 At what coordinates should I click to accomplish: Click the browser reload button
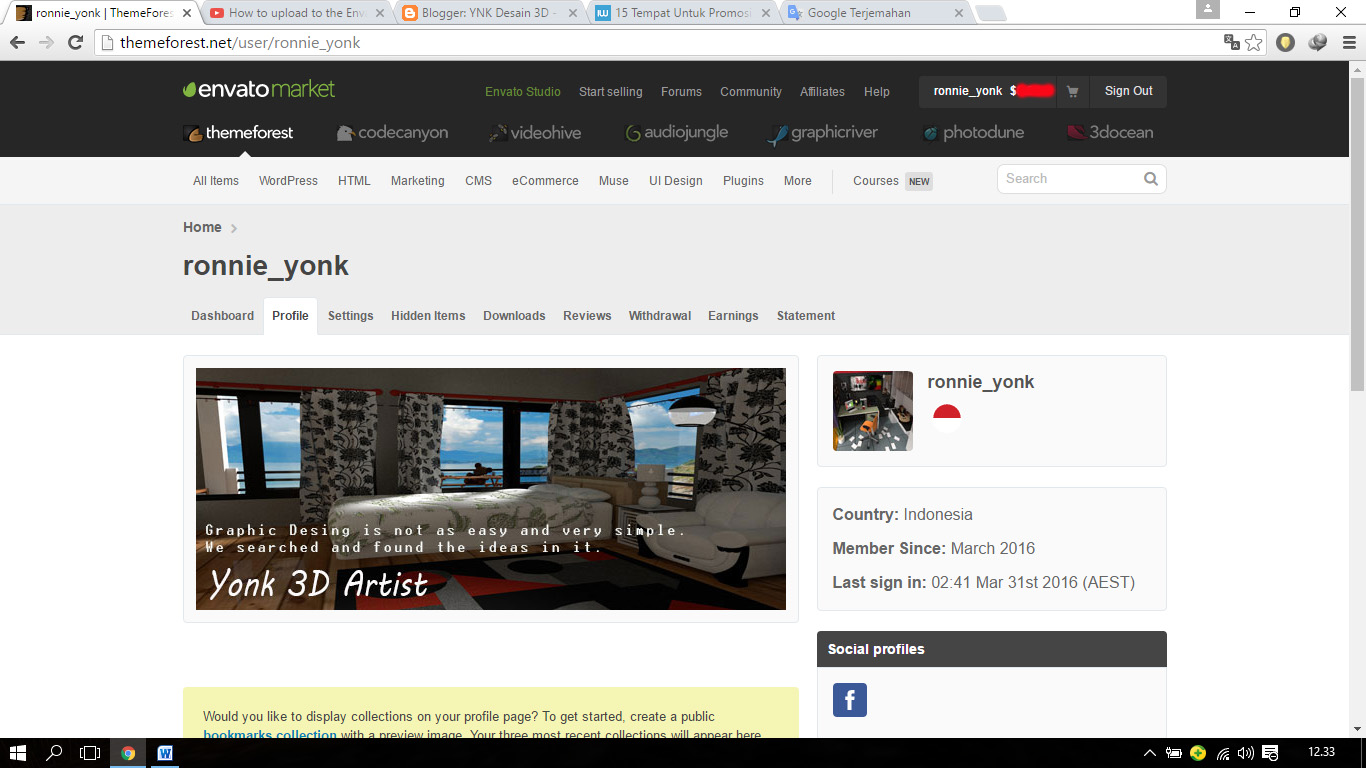click(75, 43)
